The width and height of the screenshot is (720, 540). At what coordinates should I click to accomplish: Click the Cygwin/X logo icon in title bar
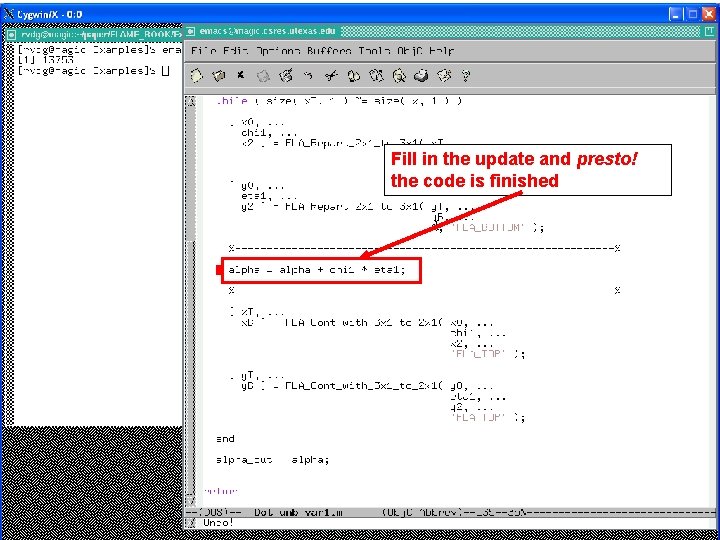click(9, 14)
